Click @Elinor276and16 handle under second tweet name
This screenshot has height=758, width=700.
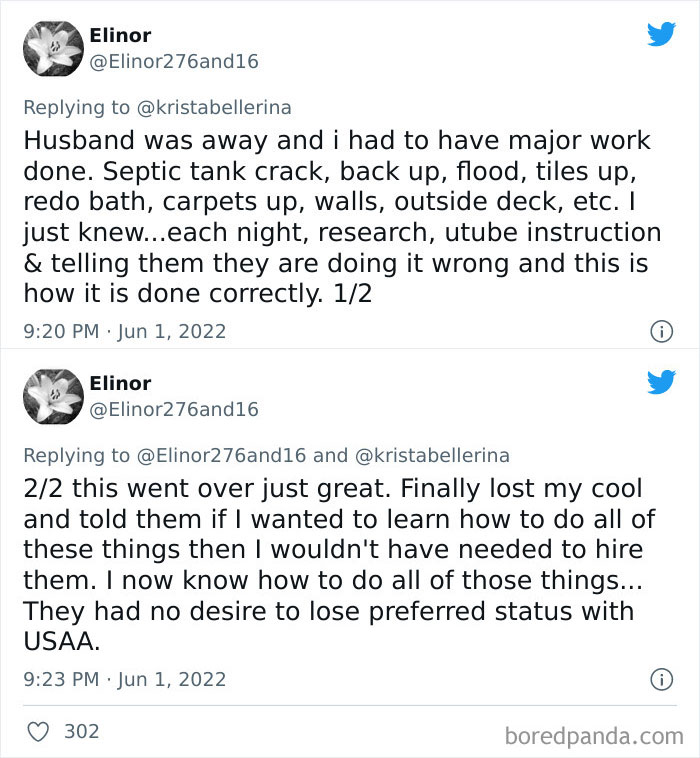pos(173,409)
